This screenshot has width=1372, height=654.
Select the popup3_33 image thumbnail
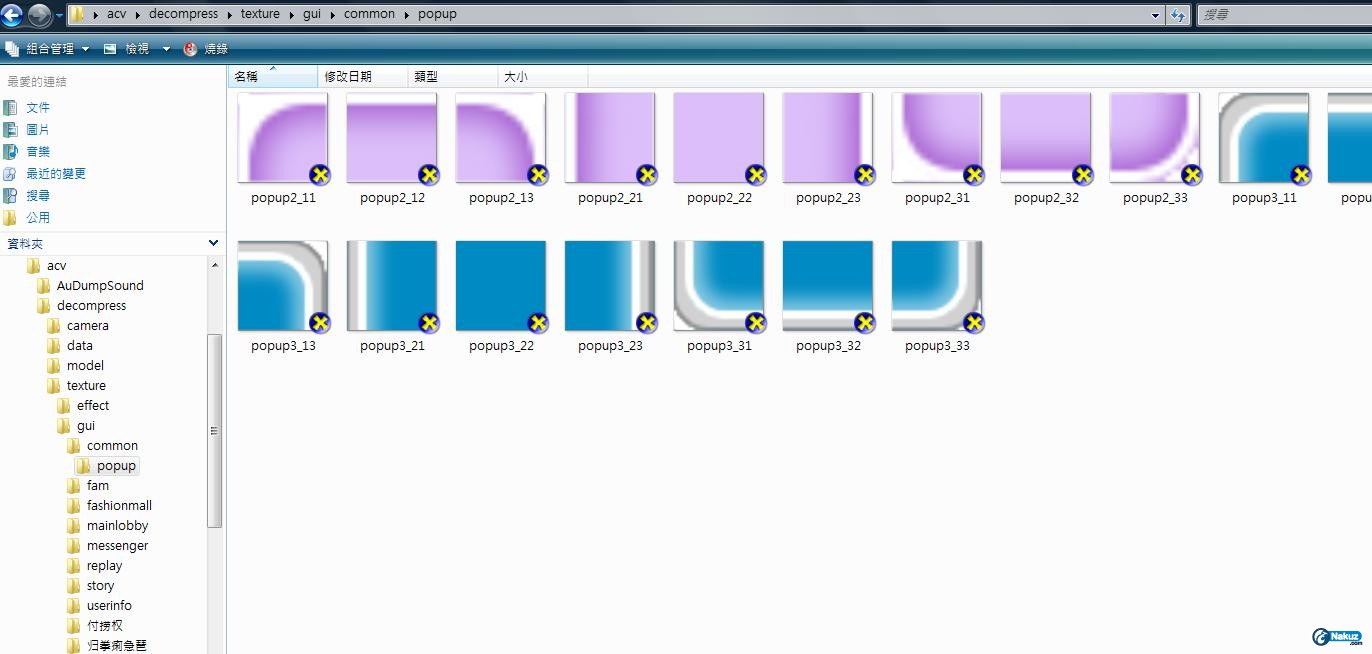pyautogui.click(x=937, y=286)
